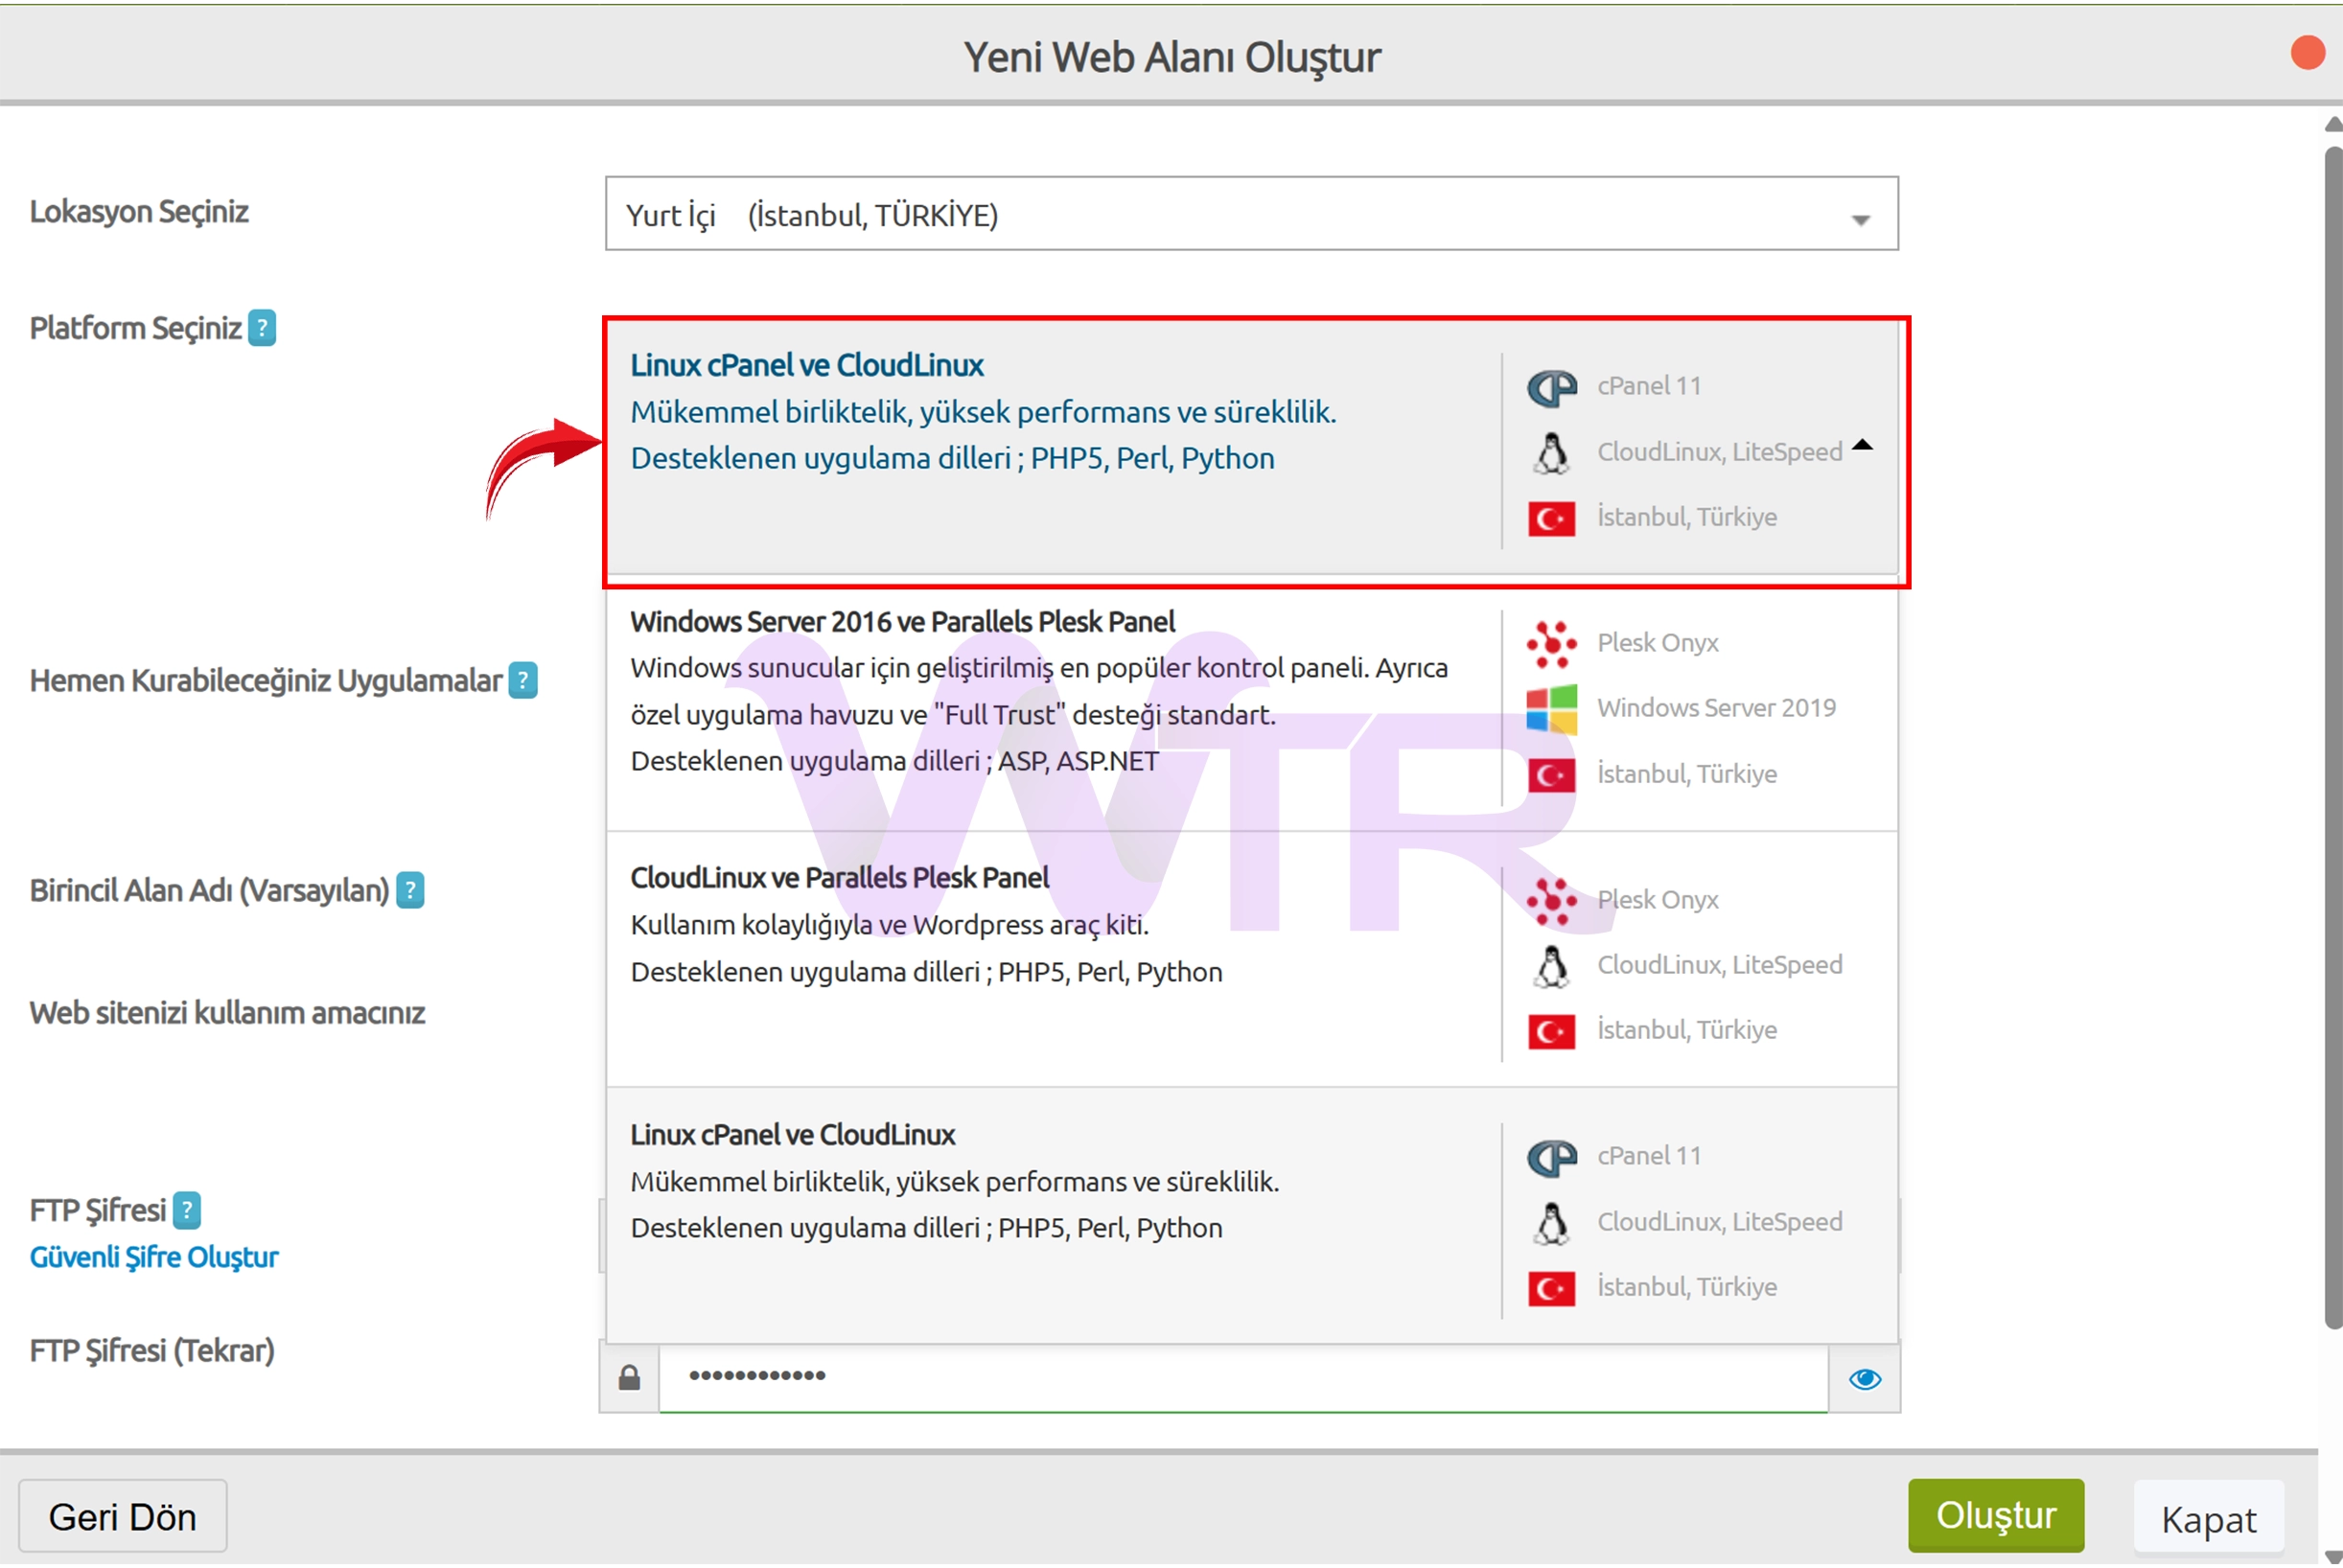2343x1568 pixels.
Task: Click the Güvenli Şifre Oluştur link
Action: [154, 1257]
